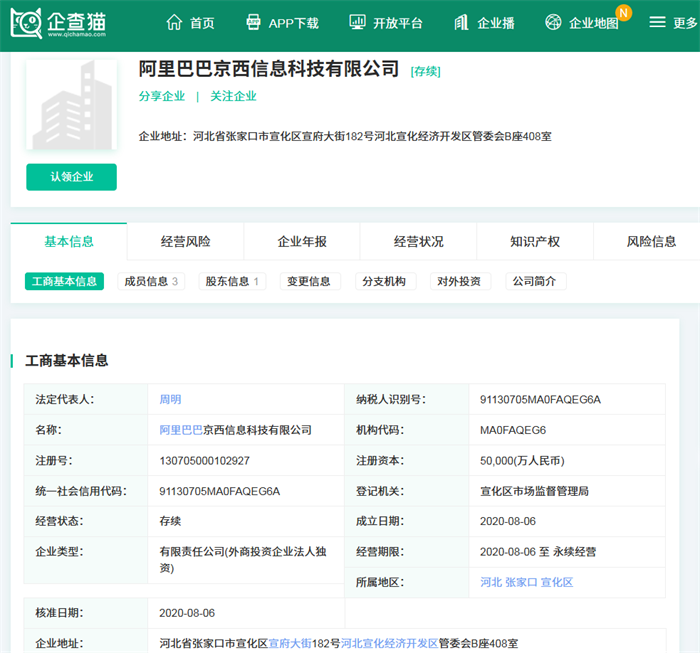700x653 pixels.
Task: Open the 分支机构 sub-tab
Action: pyautogui.click(x=384, y=281)
